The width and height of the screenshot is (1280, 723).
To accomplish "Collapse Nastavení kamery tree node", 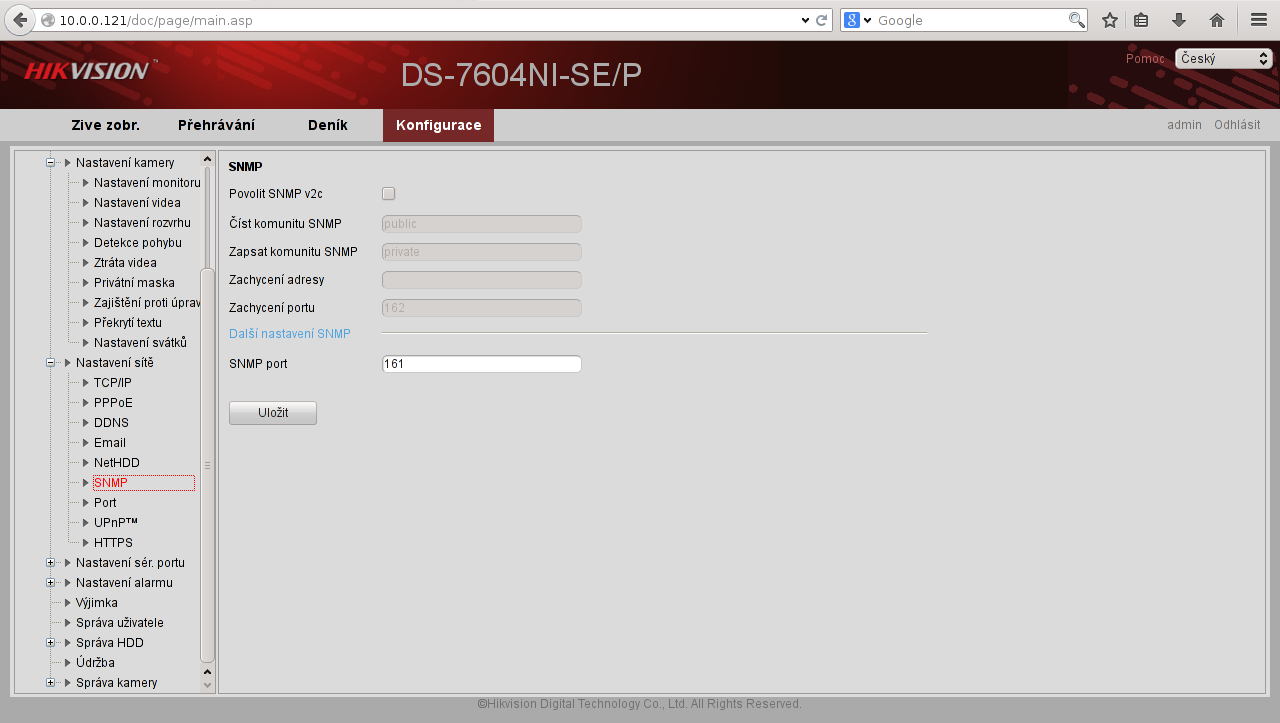I will click(50, 163).
